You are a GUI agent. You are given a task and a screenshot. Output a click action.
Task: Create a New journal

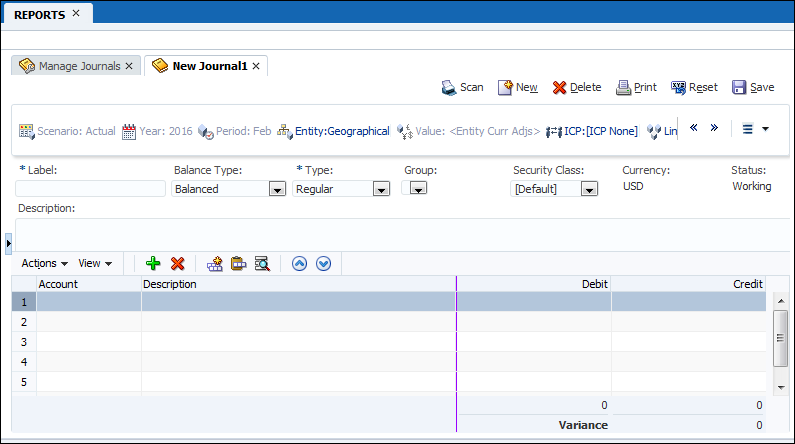pyautogui.click(x=517, y=87)
